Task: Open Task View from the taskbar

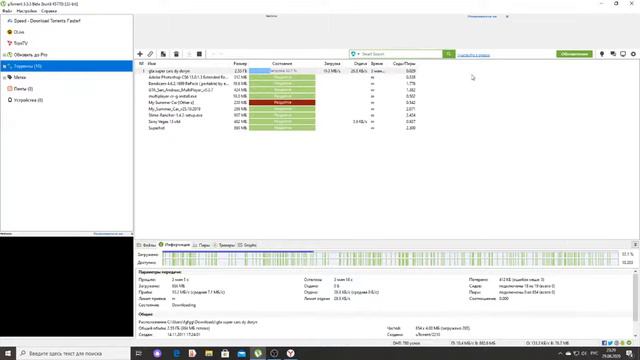Action: point(139,353)
